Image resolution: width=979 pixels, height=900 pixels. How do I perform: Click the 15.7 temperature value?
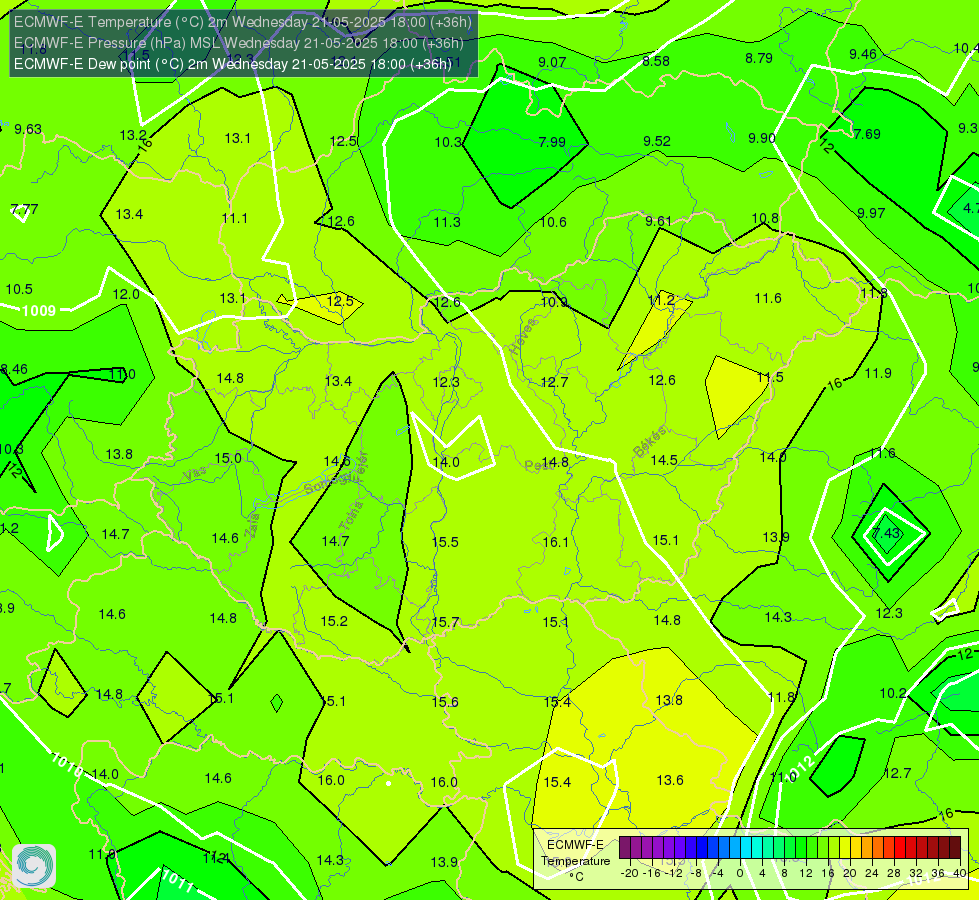445,622
